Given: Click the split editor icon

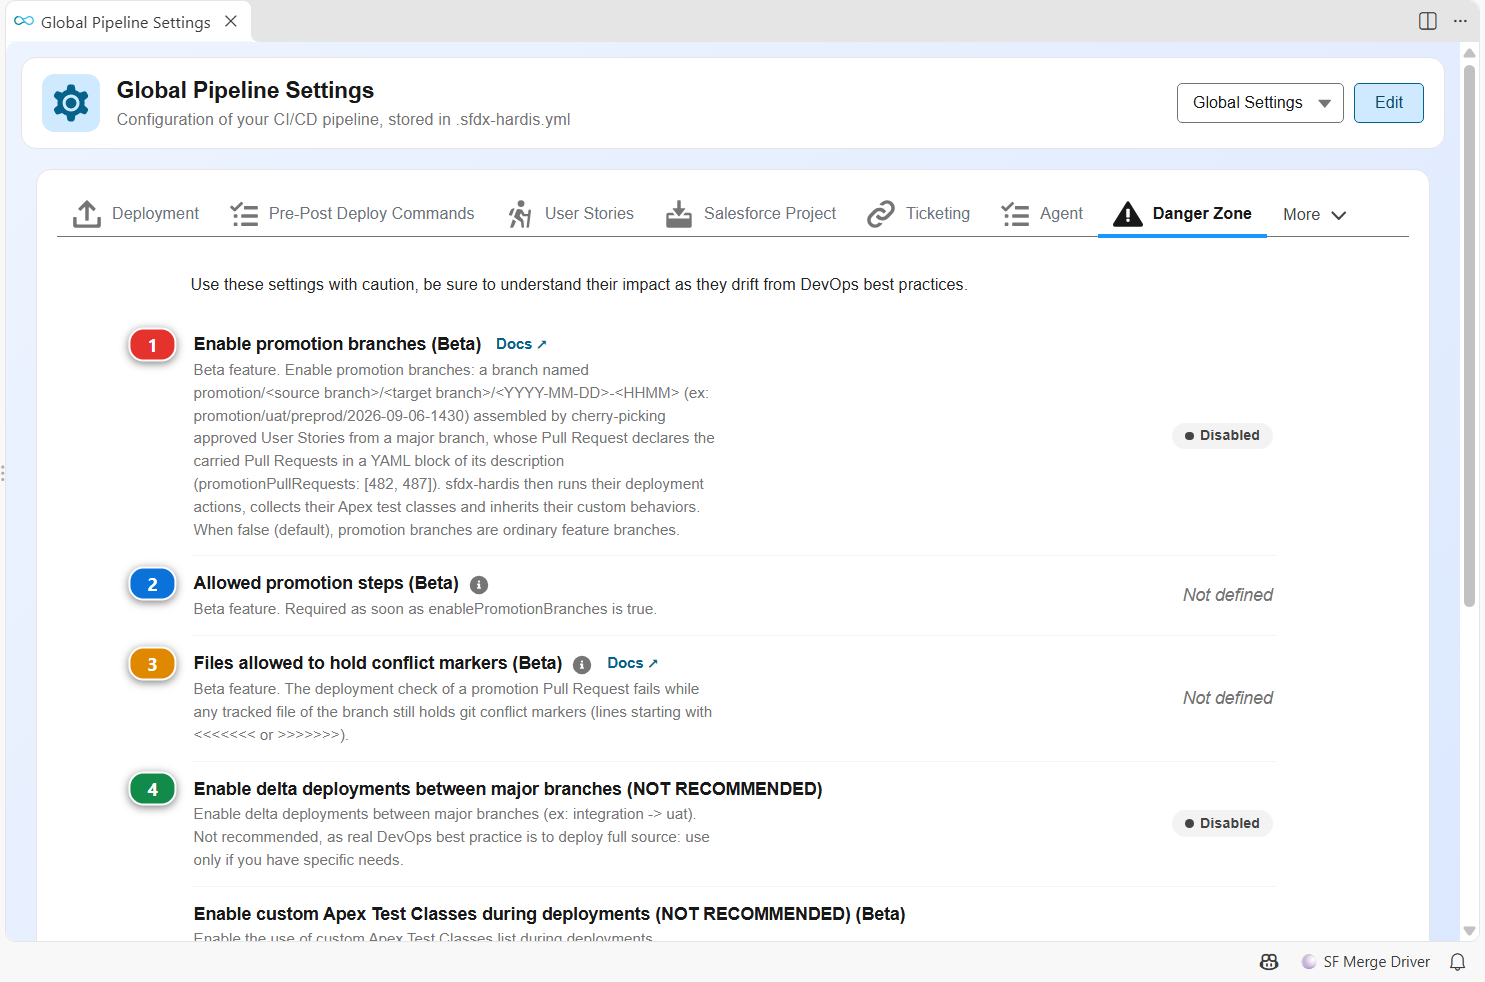Looking at the screenshot, I should 1428,21.
